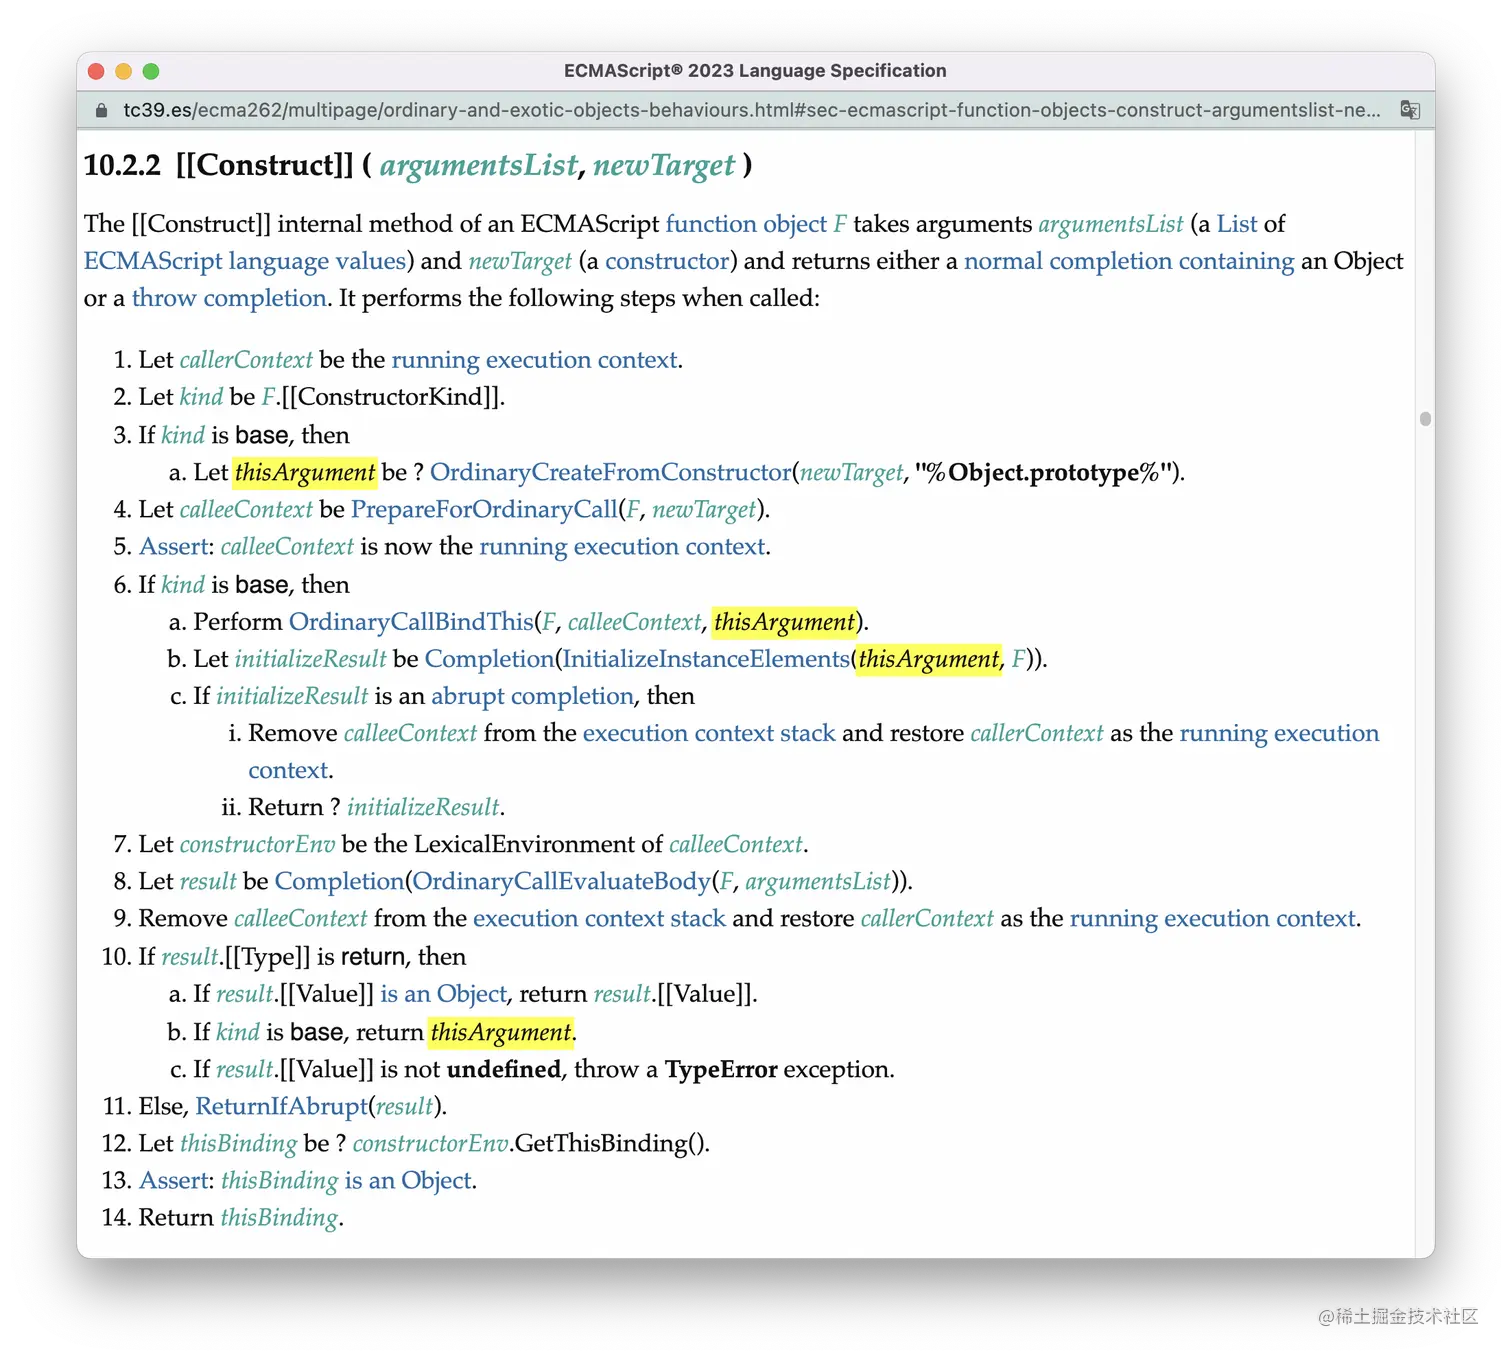The width and height of the screenshot is (1512, 1360).
Task: Click the 'Completion' link in step 8
Action: tap(339, 881)
